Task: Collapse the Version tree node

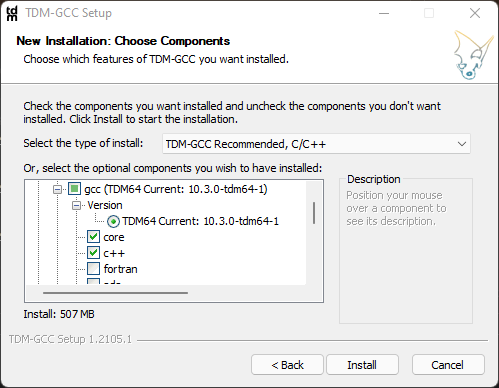Action: point(76,205)
